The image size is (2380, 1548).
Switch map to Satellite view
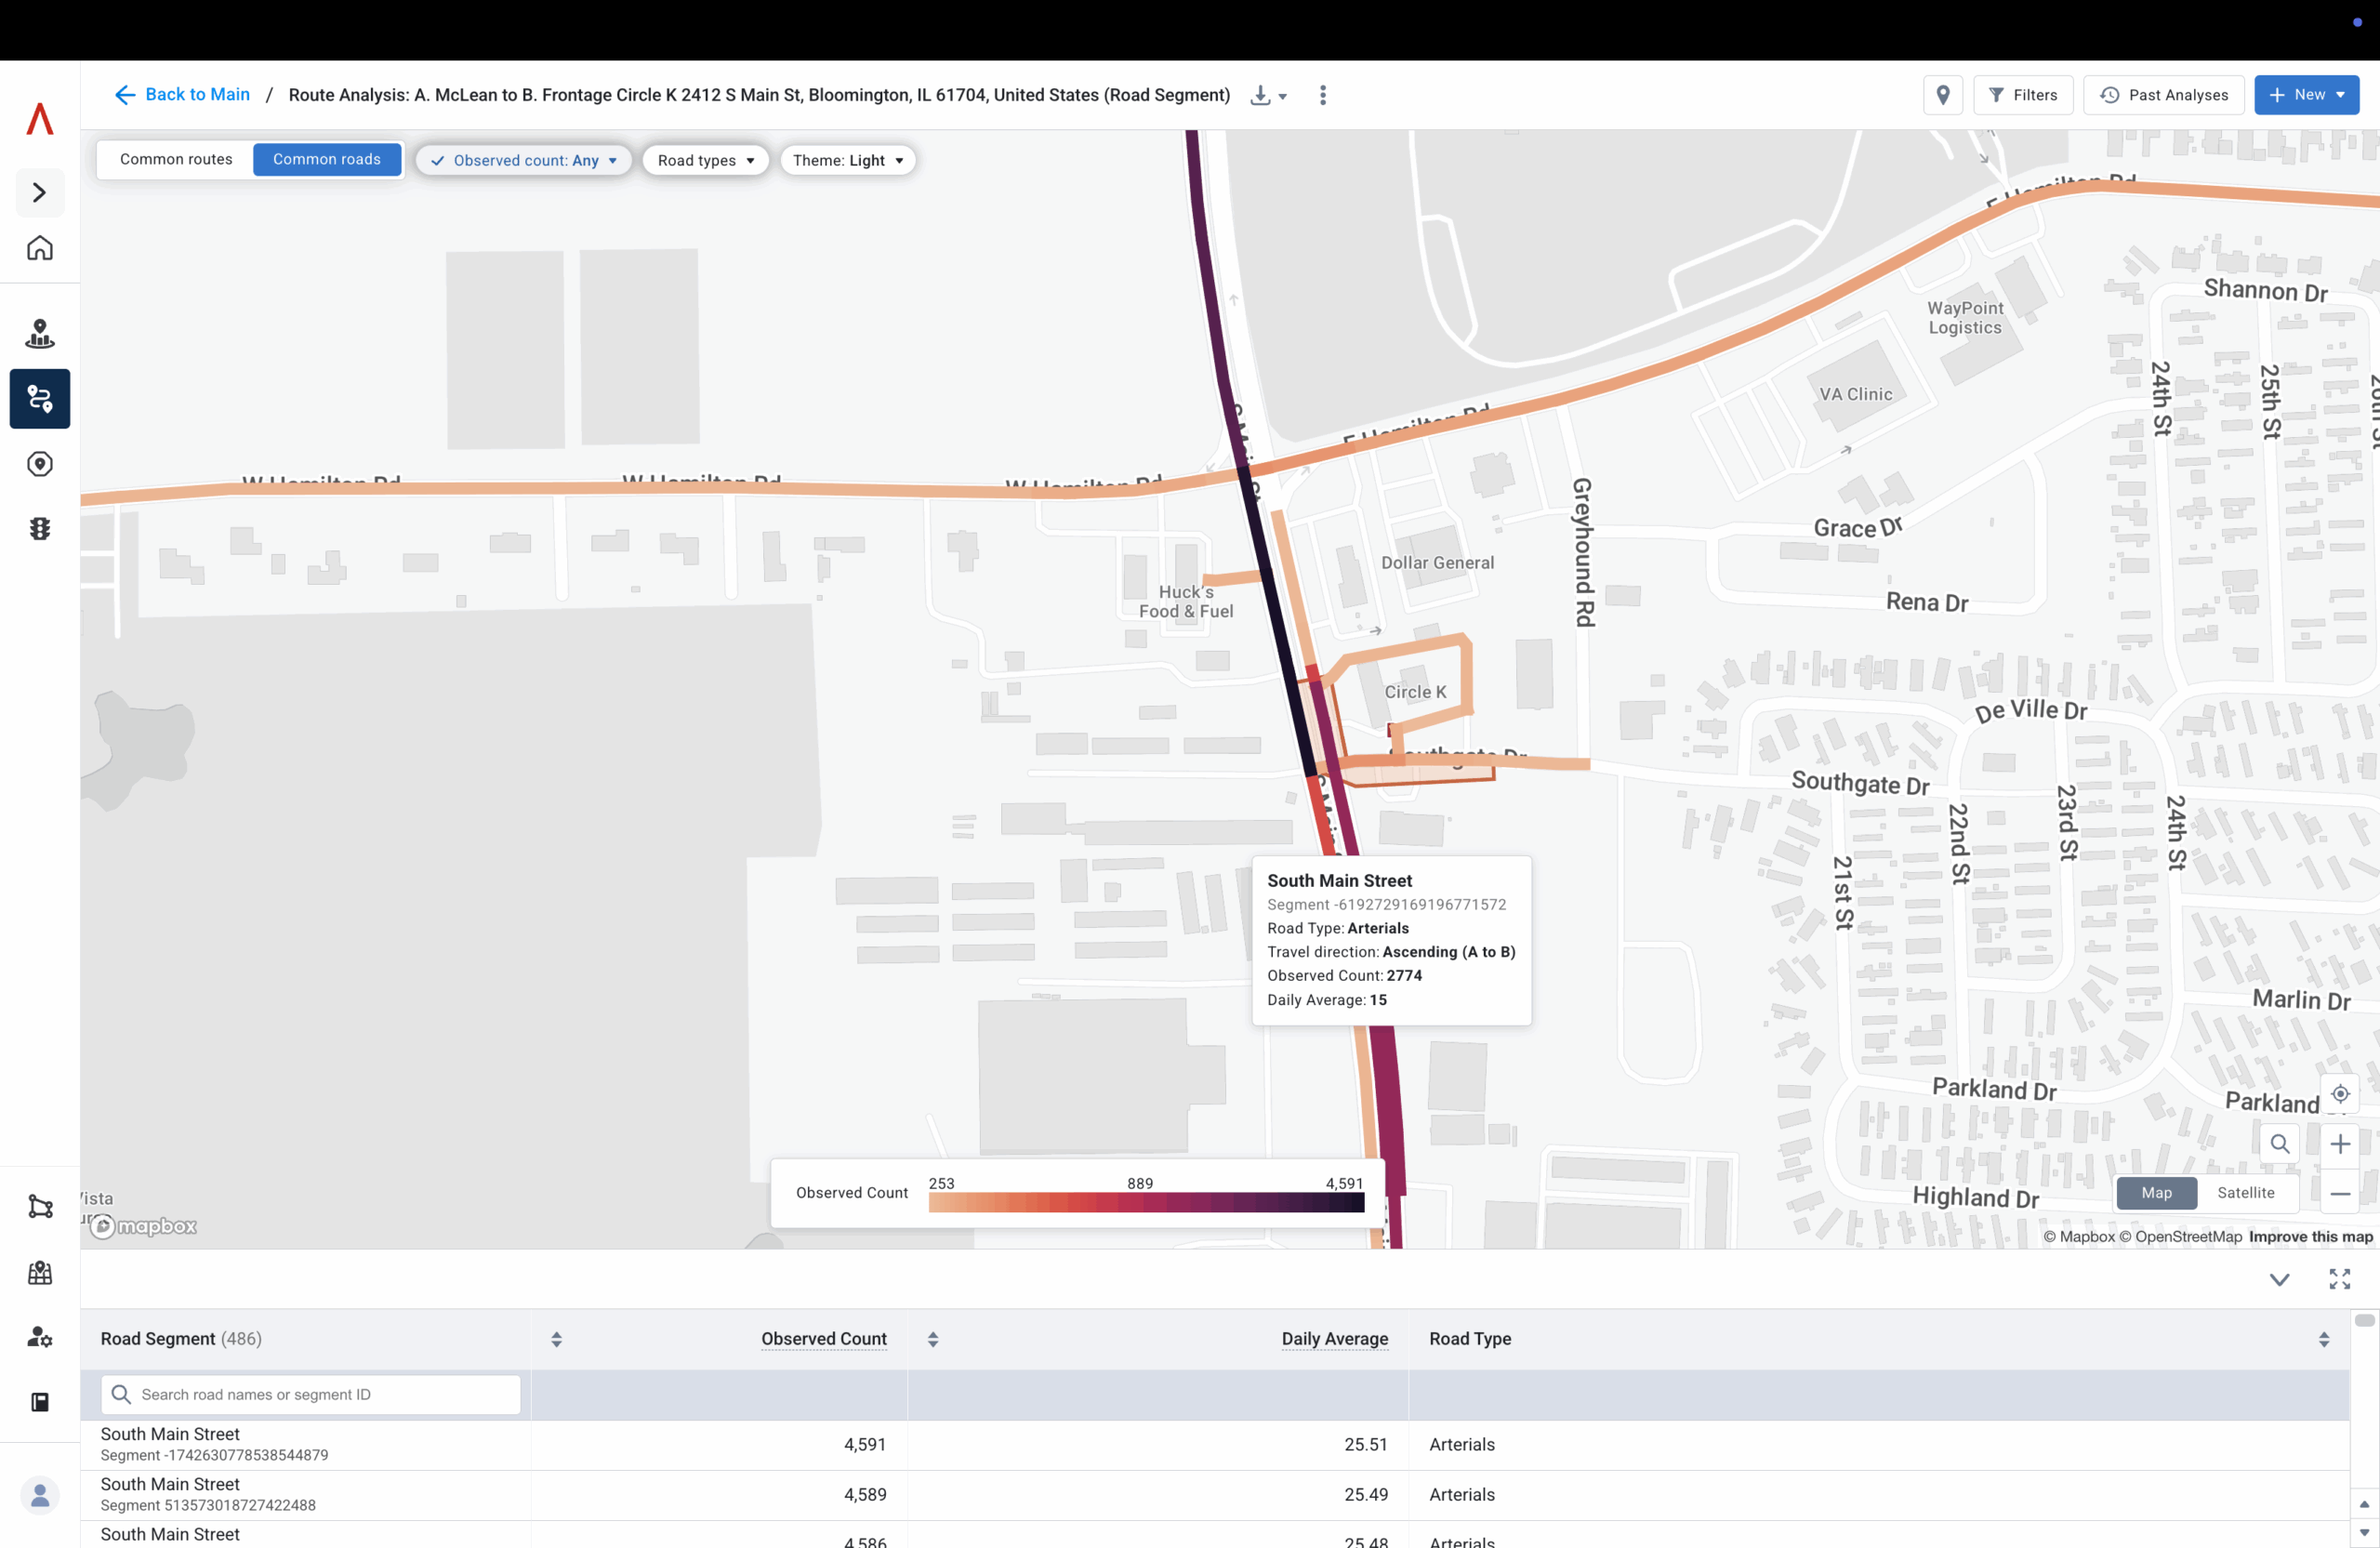coord(2245,1193)
